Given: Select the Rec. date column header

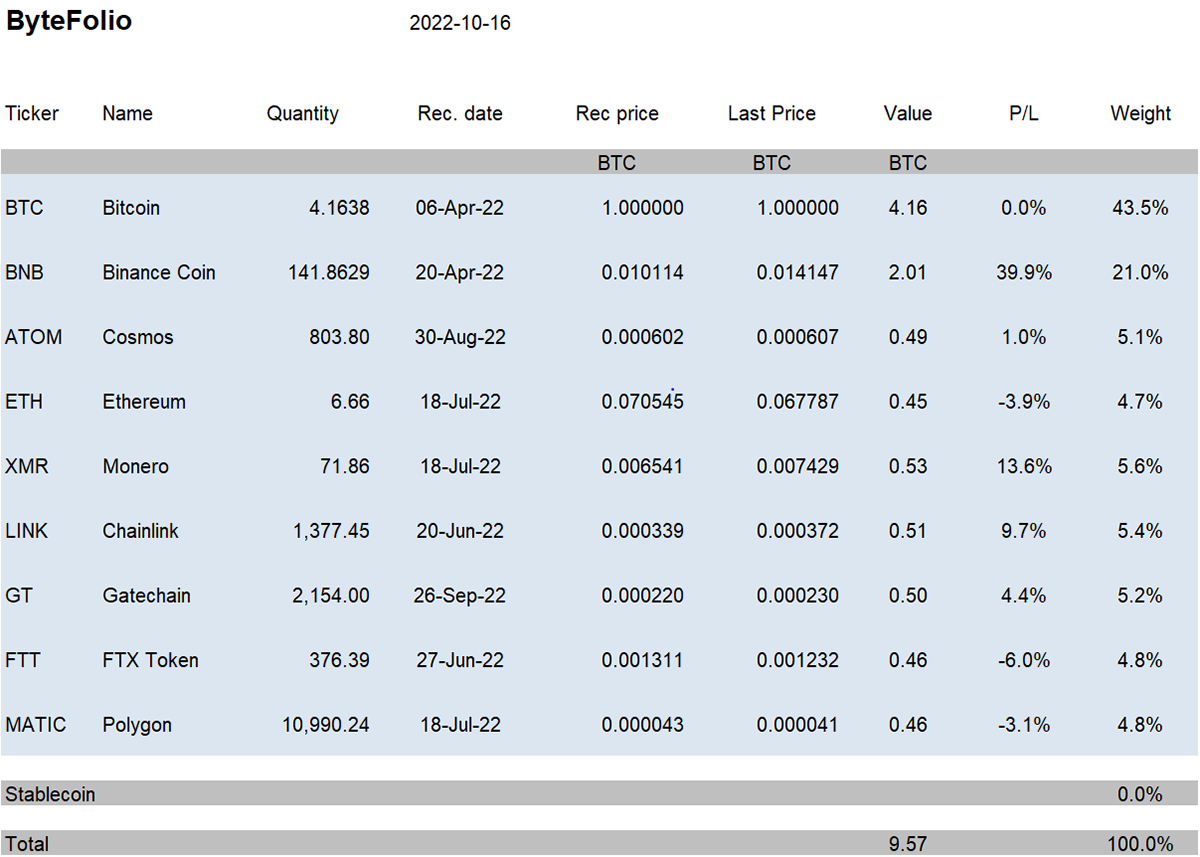Looking at the screenshot, I should (x=460, y=113).
